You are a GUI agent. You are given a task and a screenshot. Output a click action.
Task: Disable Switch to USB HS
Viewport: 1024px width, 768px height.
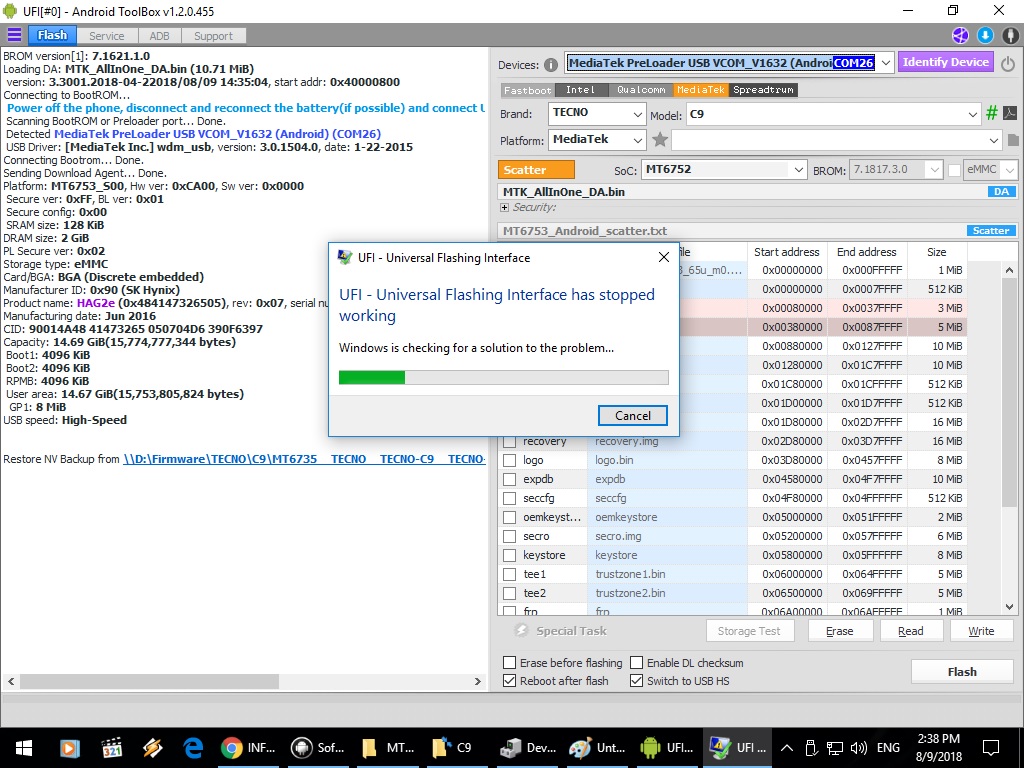pos(637,681)
